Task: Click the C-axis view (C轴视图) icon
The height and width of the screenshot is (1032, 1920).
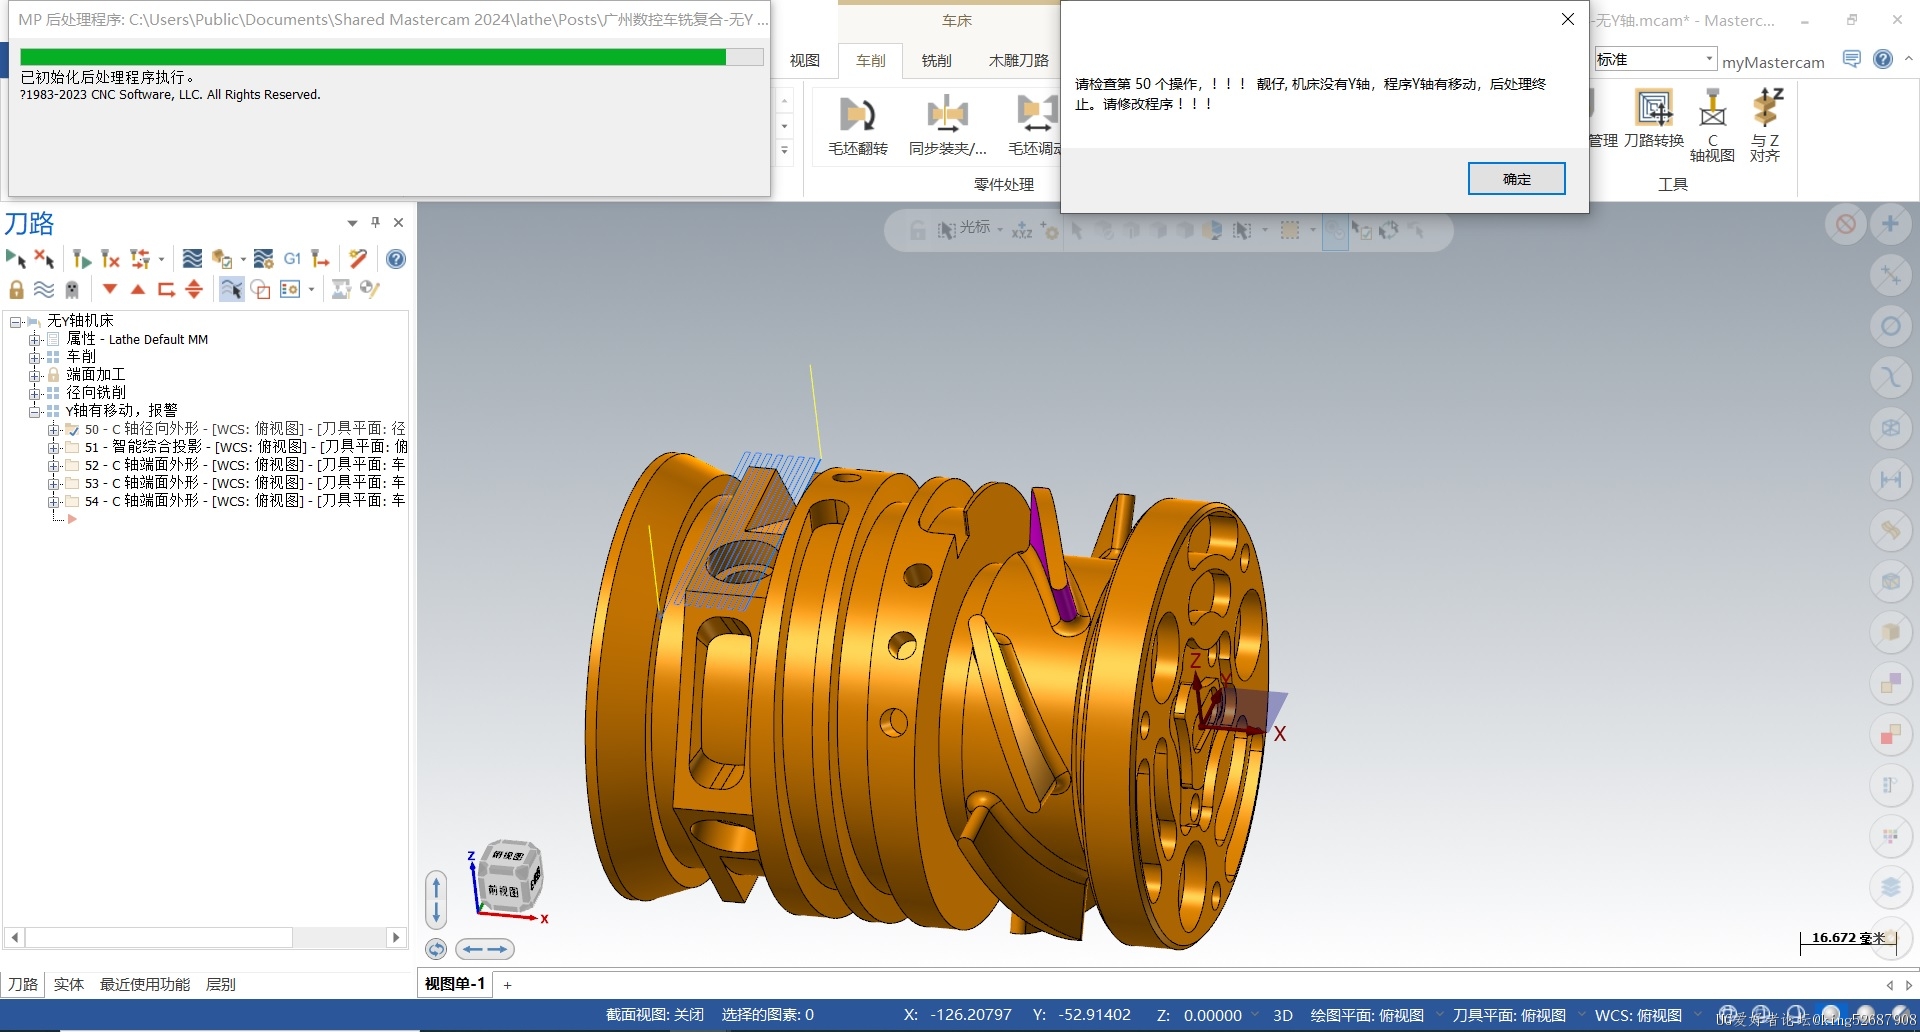Action: [x=1712, y=125]
